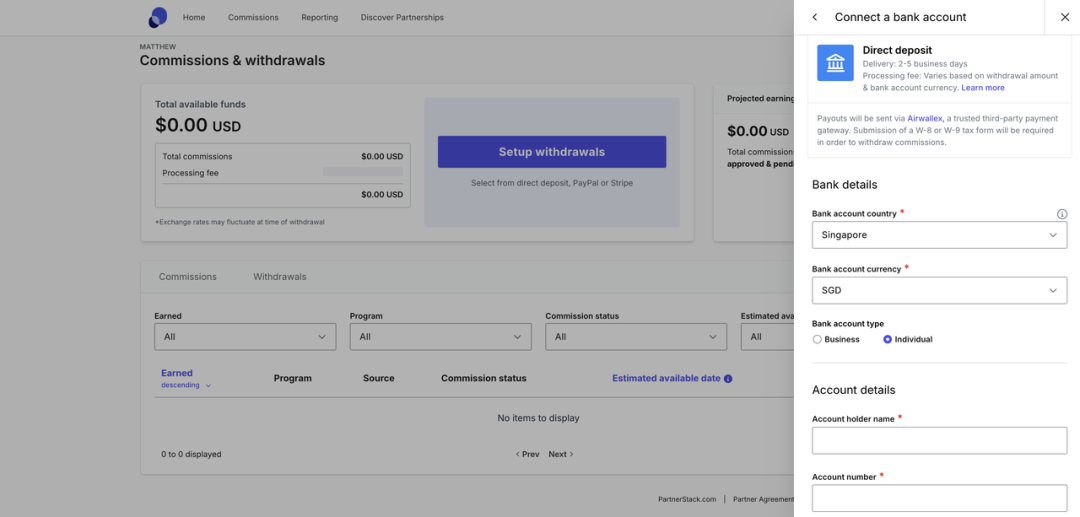Image resolution: width=1080 pixels, height=517 pixels.
Task: Switch to the Withdrawals tab
Action: (280, 277)
